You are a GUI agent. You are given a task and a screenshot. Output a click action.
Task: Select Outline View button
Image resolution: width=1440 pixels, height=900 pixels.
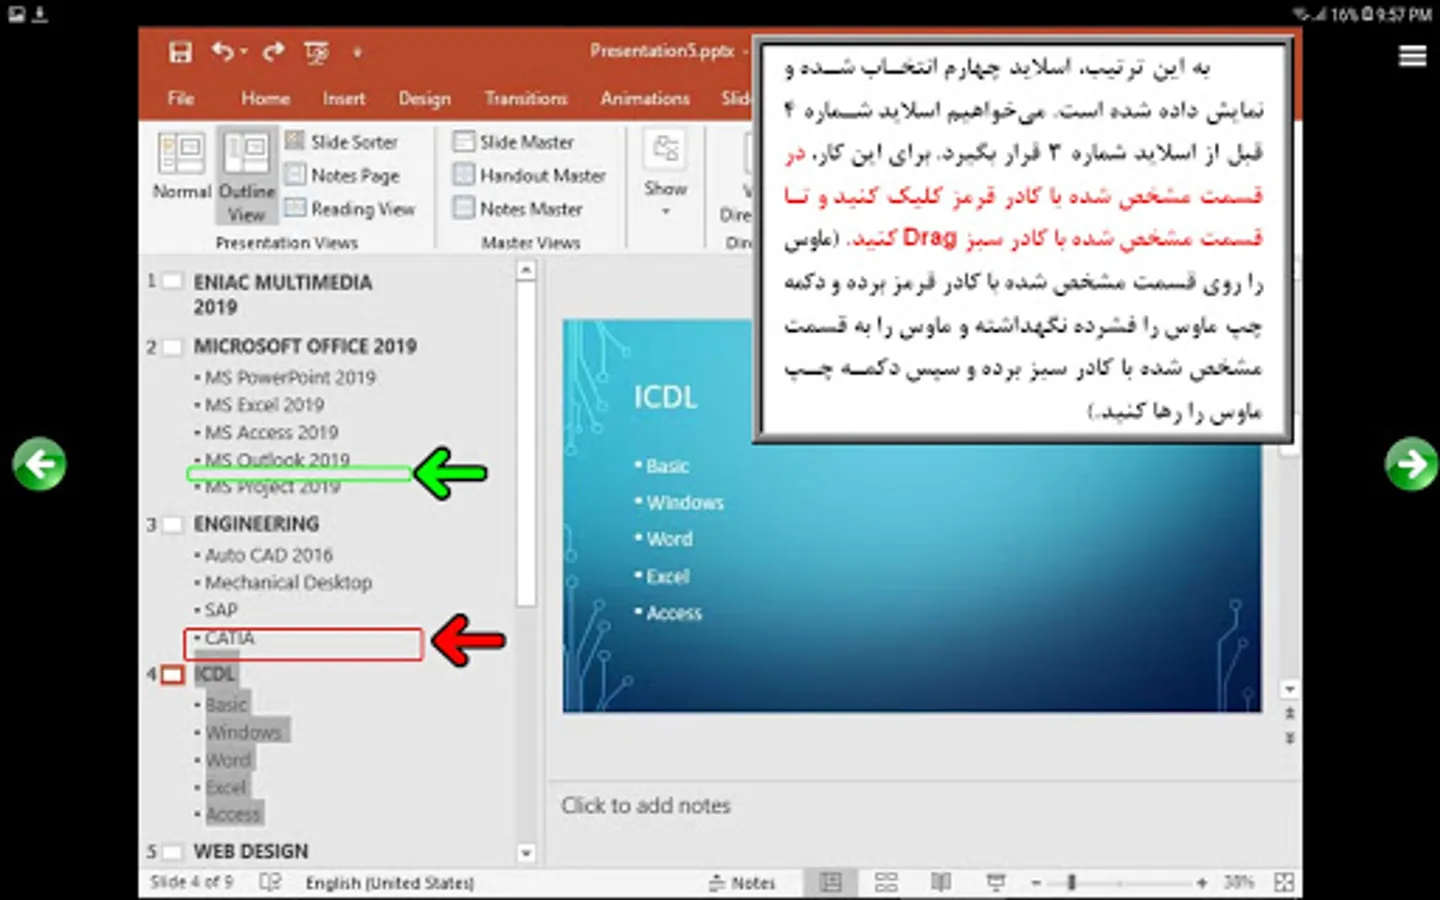coord(246,176)
